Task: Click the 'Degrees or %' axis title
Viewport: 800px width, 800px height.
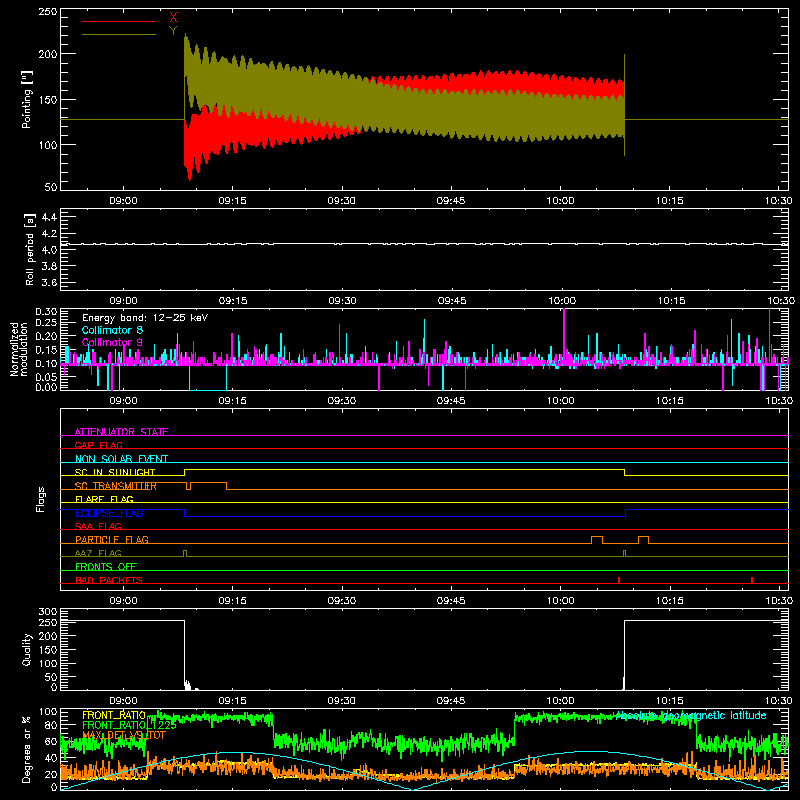Action: coord(27,749)
